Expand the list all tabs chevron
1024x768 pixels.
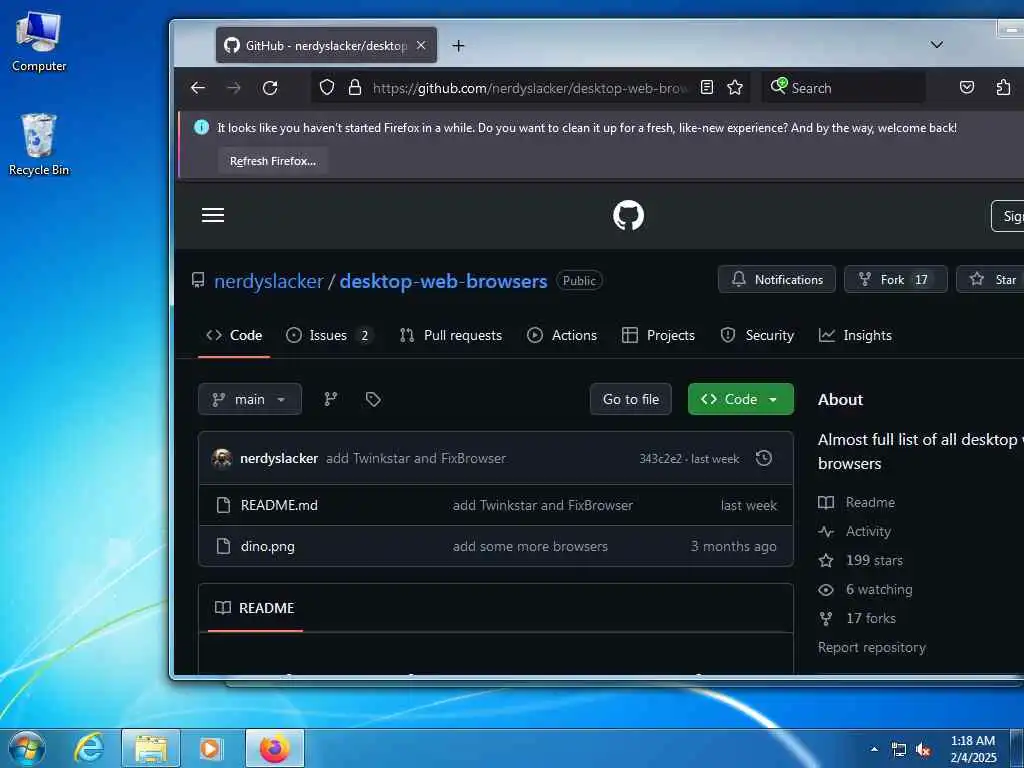click(x=936, y=45)
